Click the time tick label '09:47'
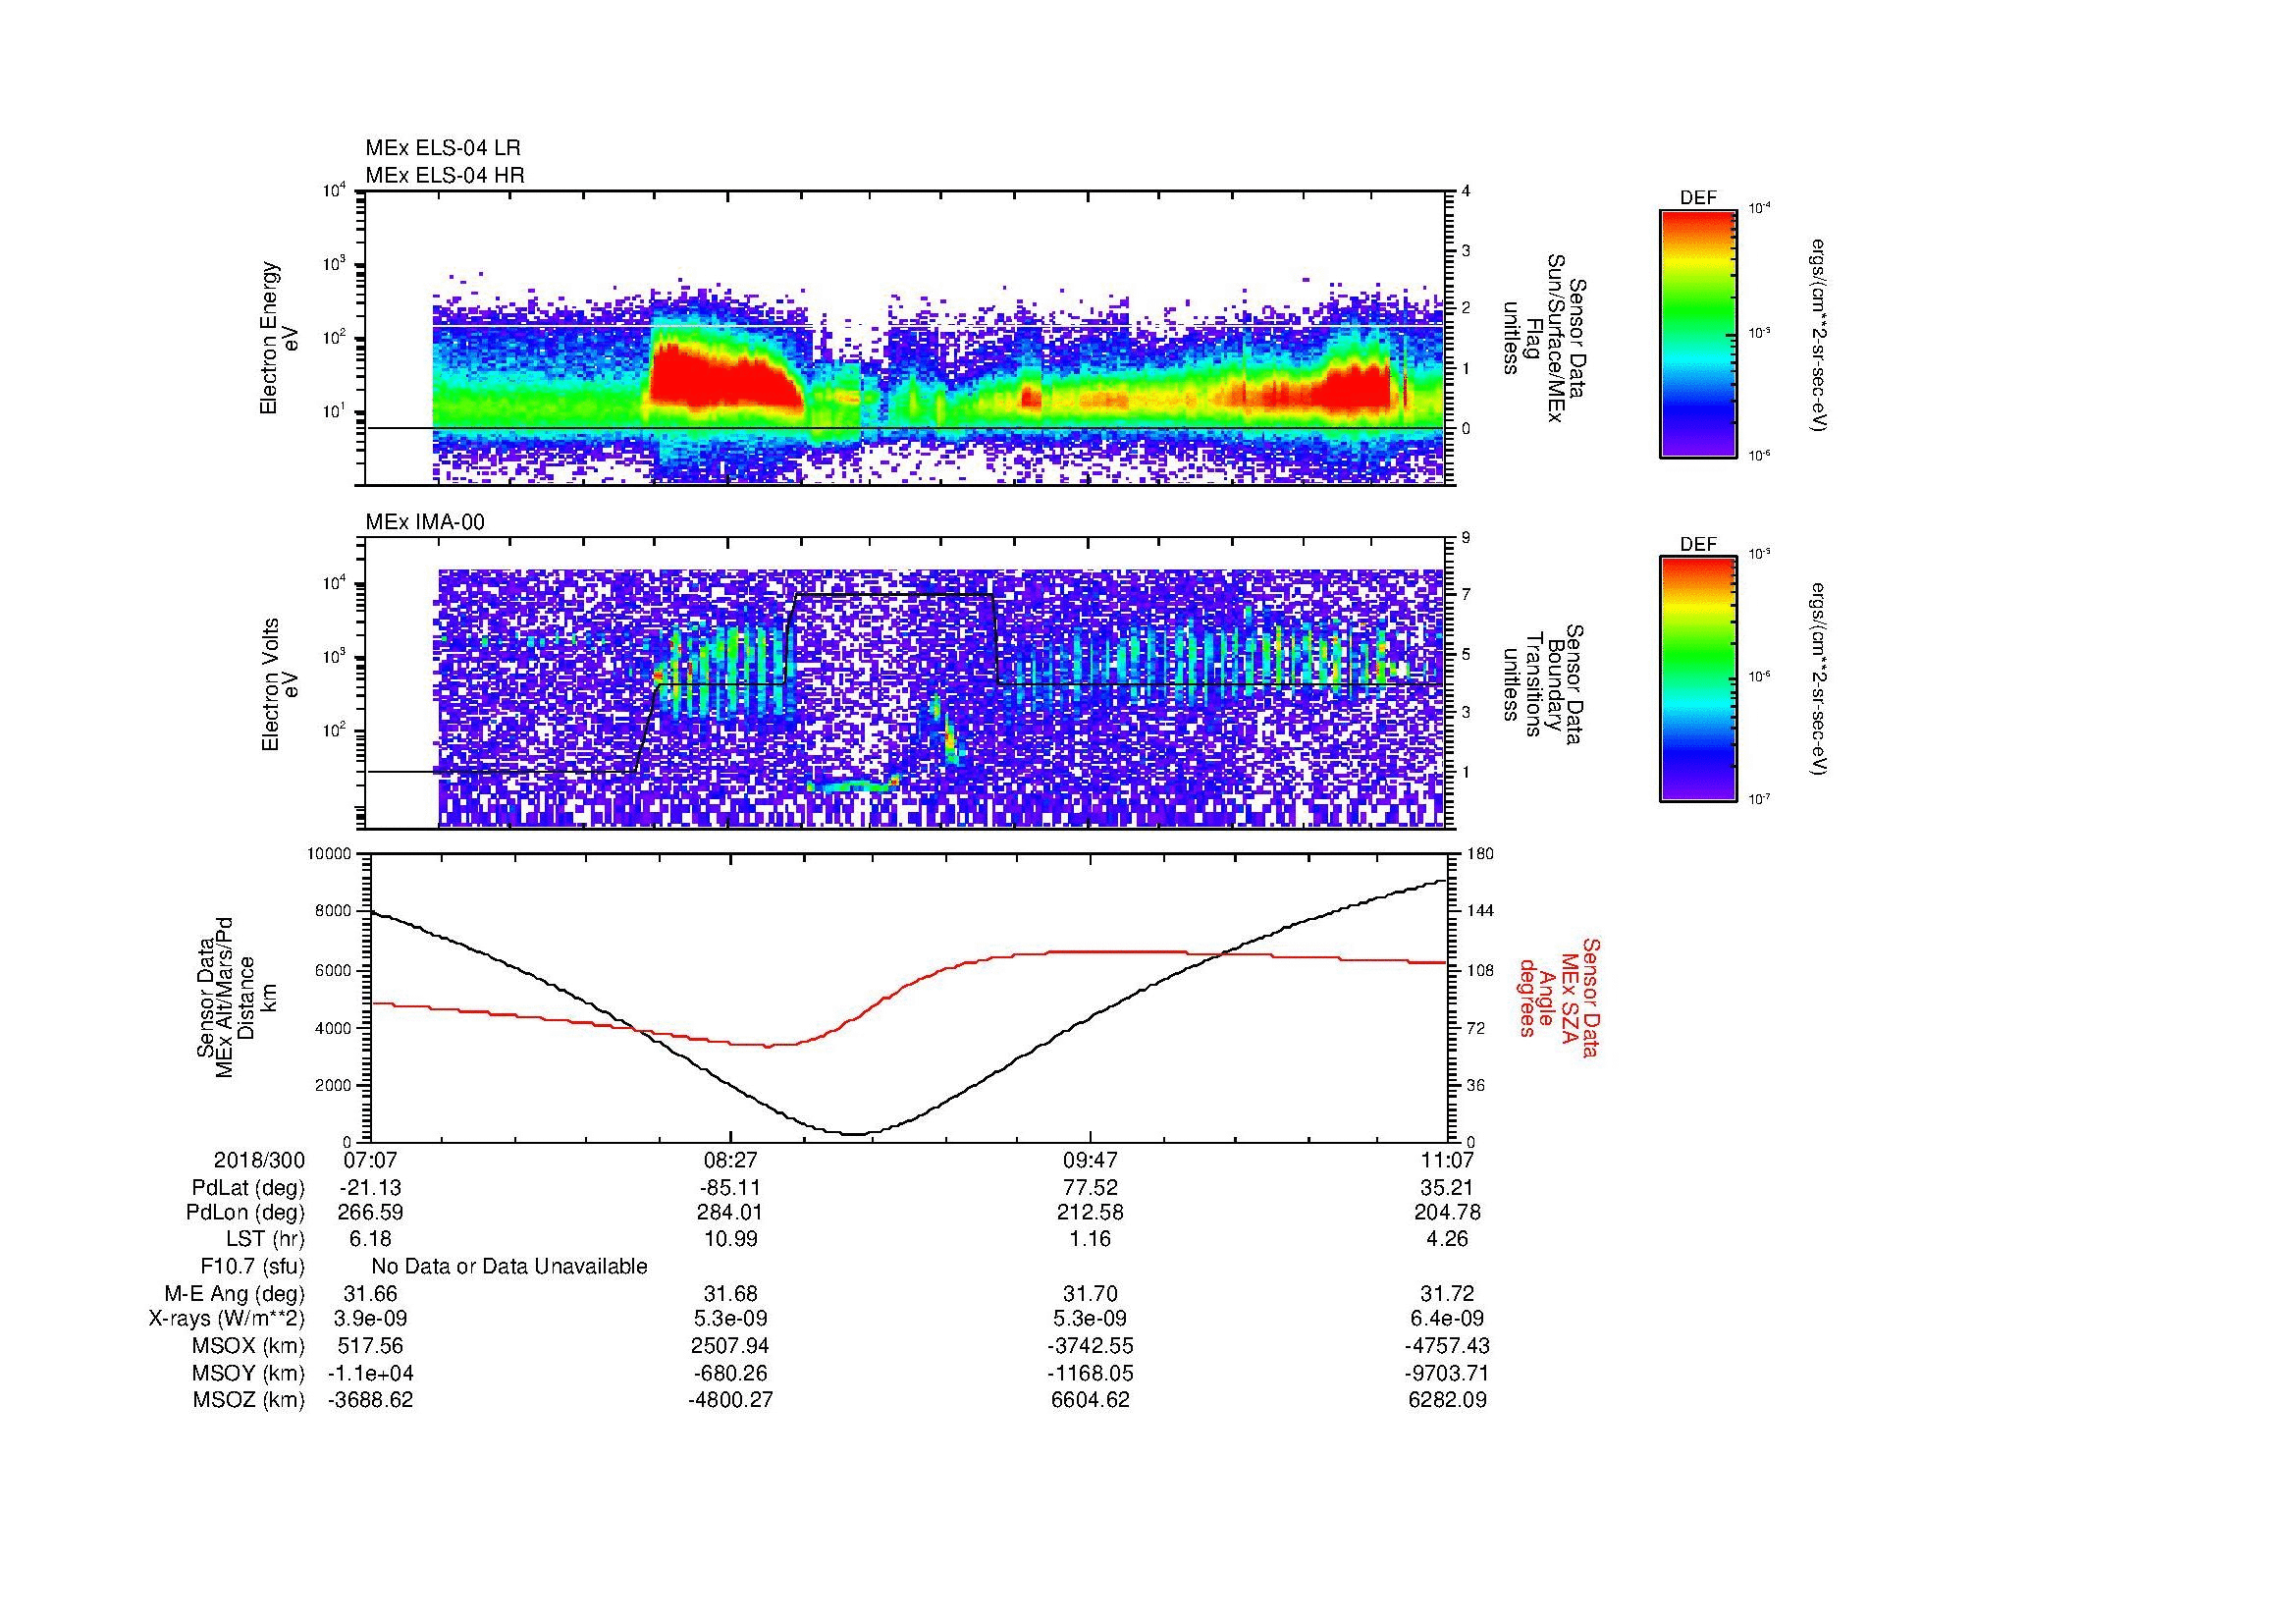The image size is (2296, 1623). point(1090,1160)
